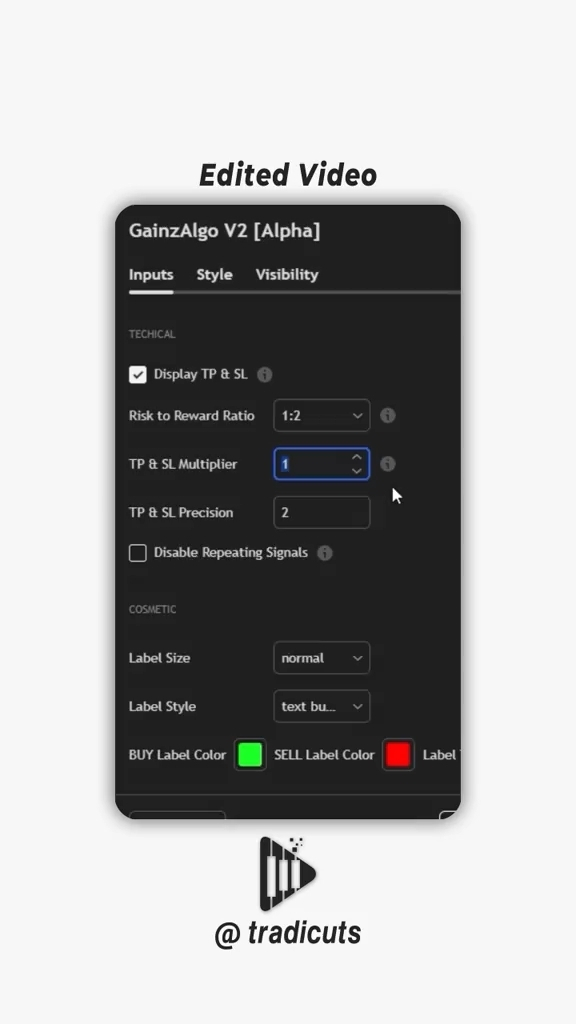Click the Risk to Reward Ratio label

coord(191,415)
